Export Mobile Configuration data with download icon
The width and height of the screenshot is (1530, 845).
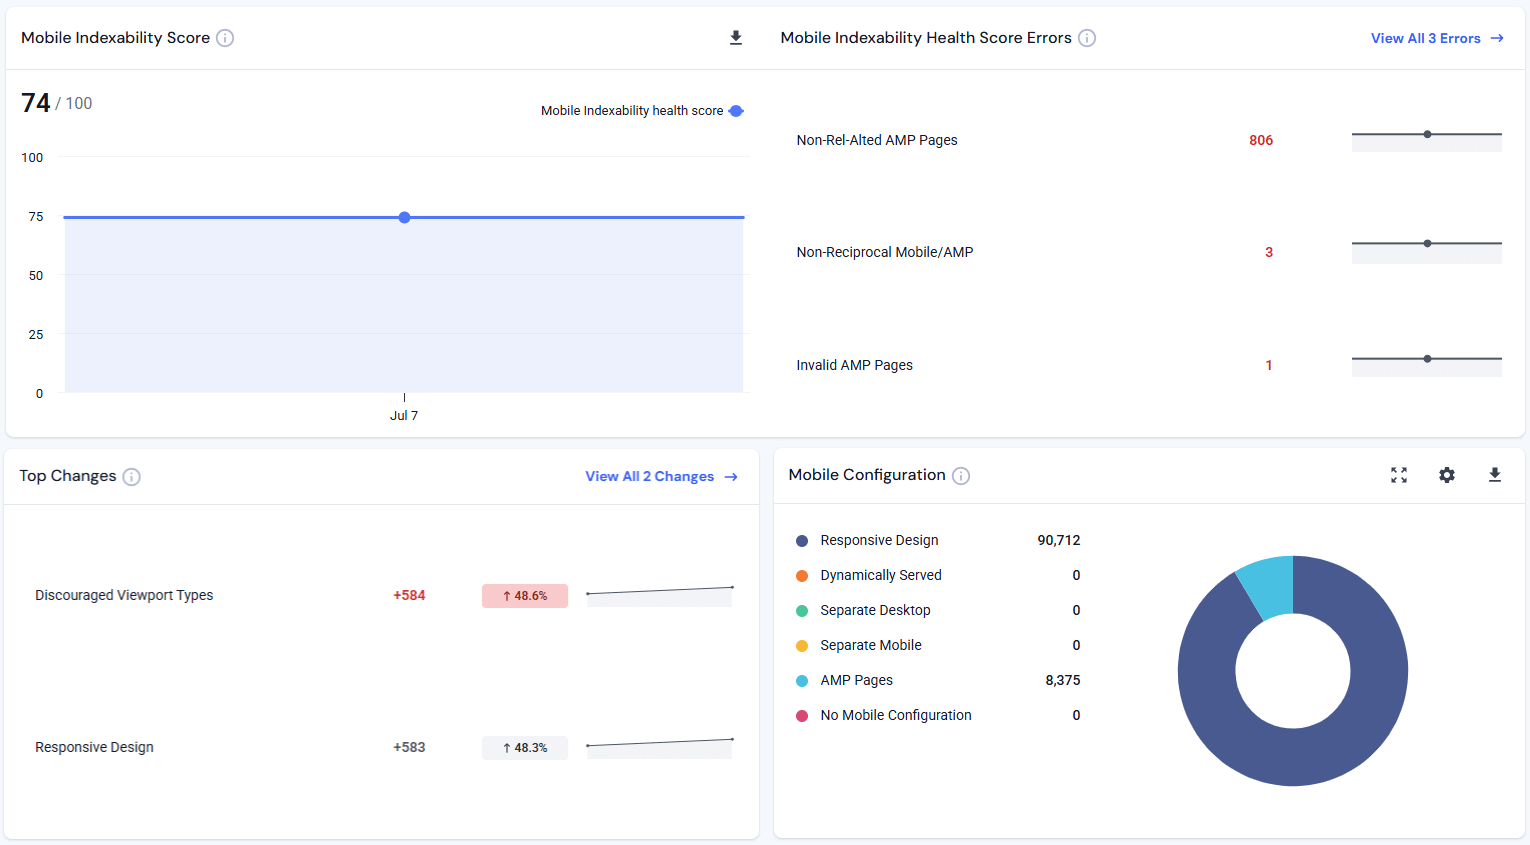coord(1495,475)
